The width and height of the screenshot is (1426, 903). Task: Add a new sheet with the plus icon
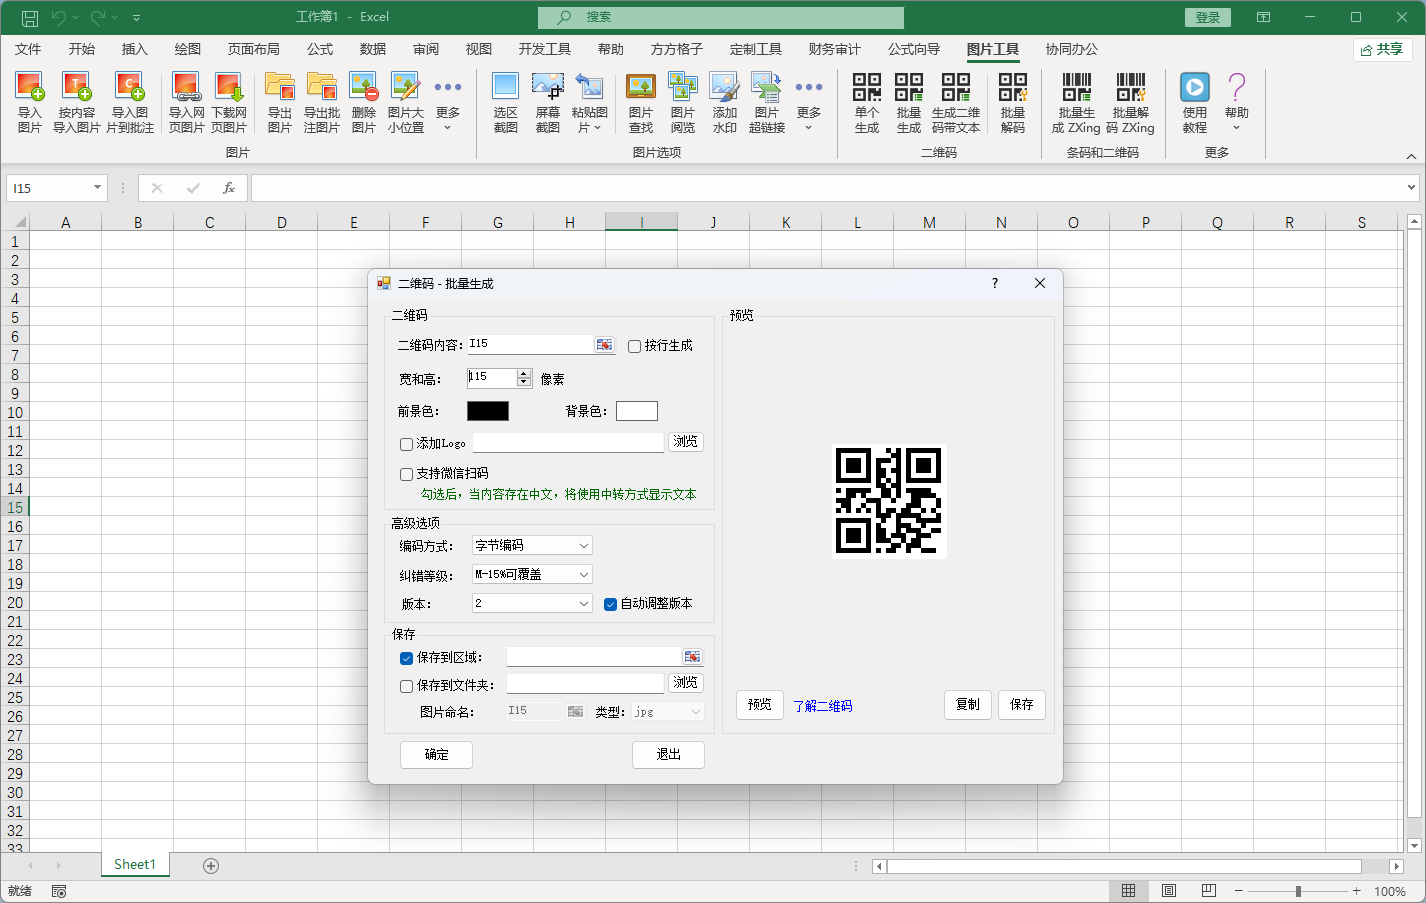tap(211, 866)
